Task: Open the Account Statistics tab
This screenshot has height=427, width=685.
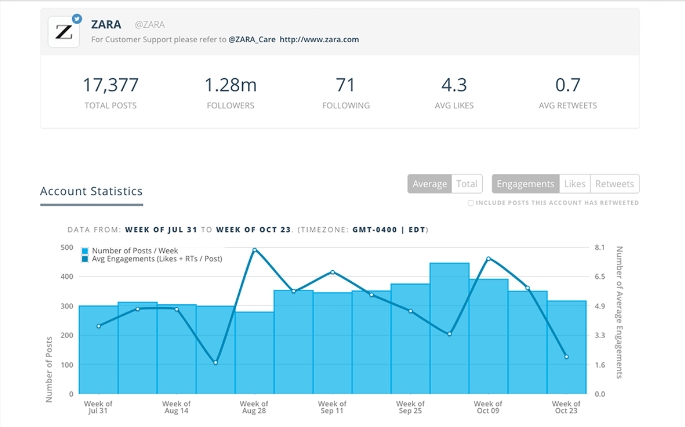Action: point(91,191)
